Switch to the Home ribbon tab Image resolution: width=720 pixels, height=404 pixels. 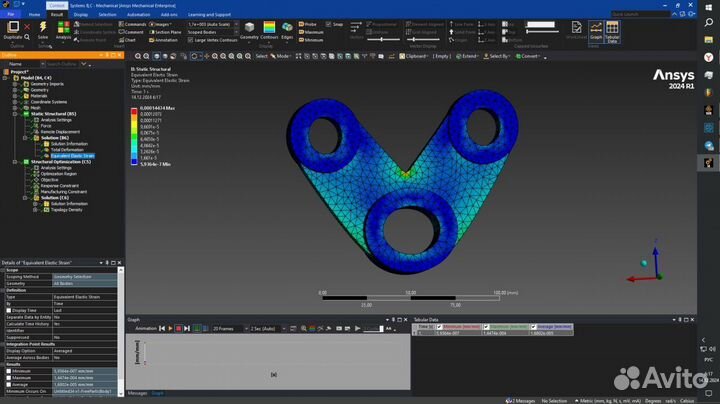(x=34, y=15)
